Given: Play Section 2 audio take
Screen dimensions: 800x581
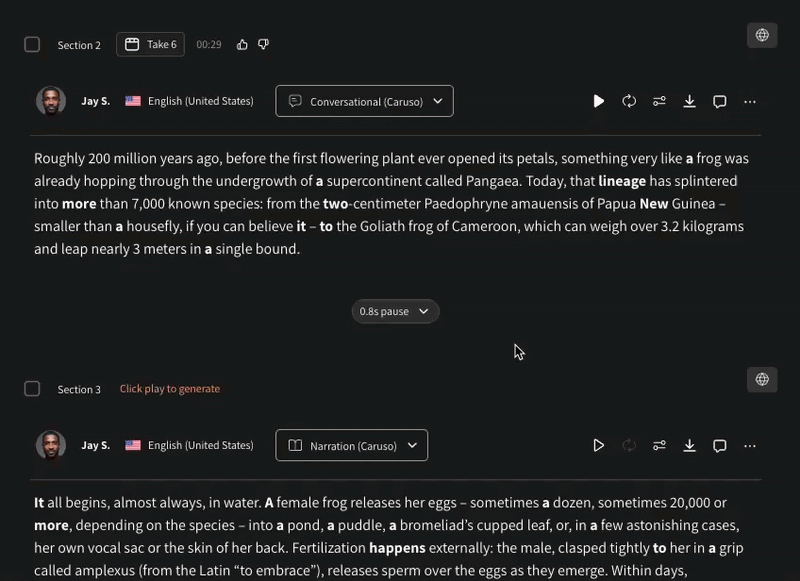Looking at the screenshot, I should pos(598,102).
